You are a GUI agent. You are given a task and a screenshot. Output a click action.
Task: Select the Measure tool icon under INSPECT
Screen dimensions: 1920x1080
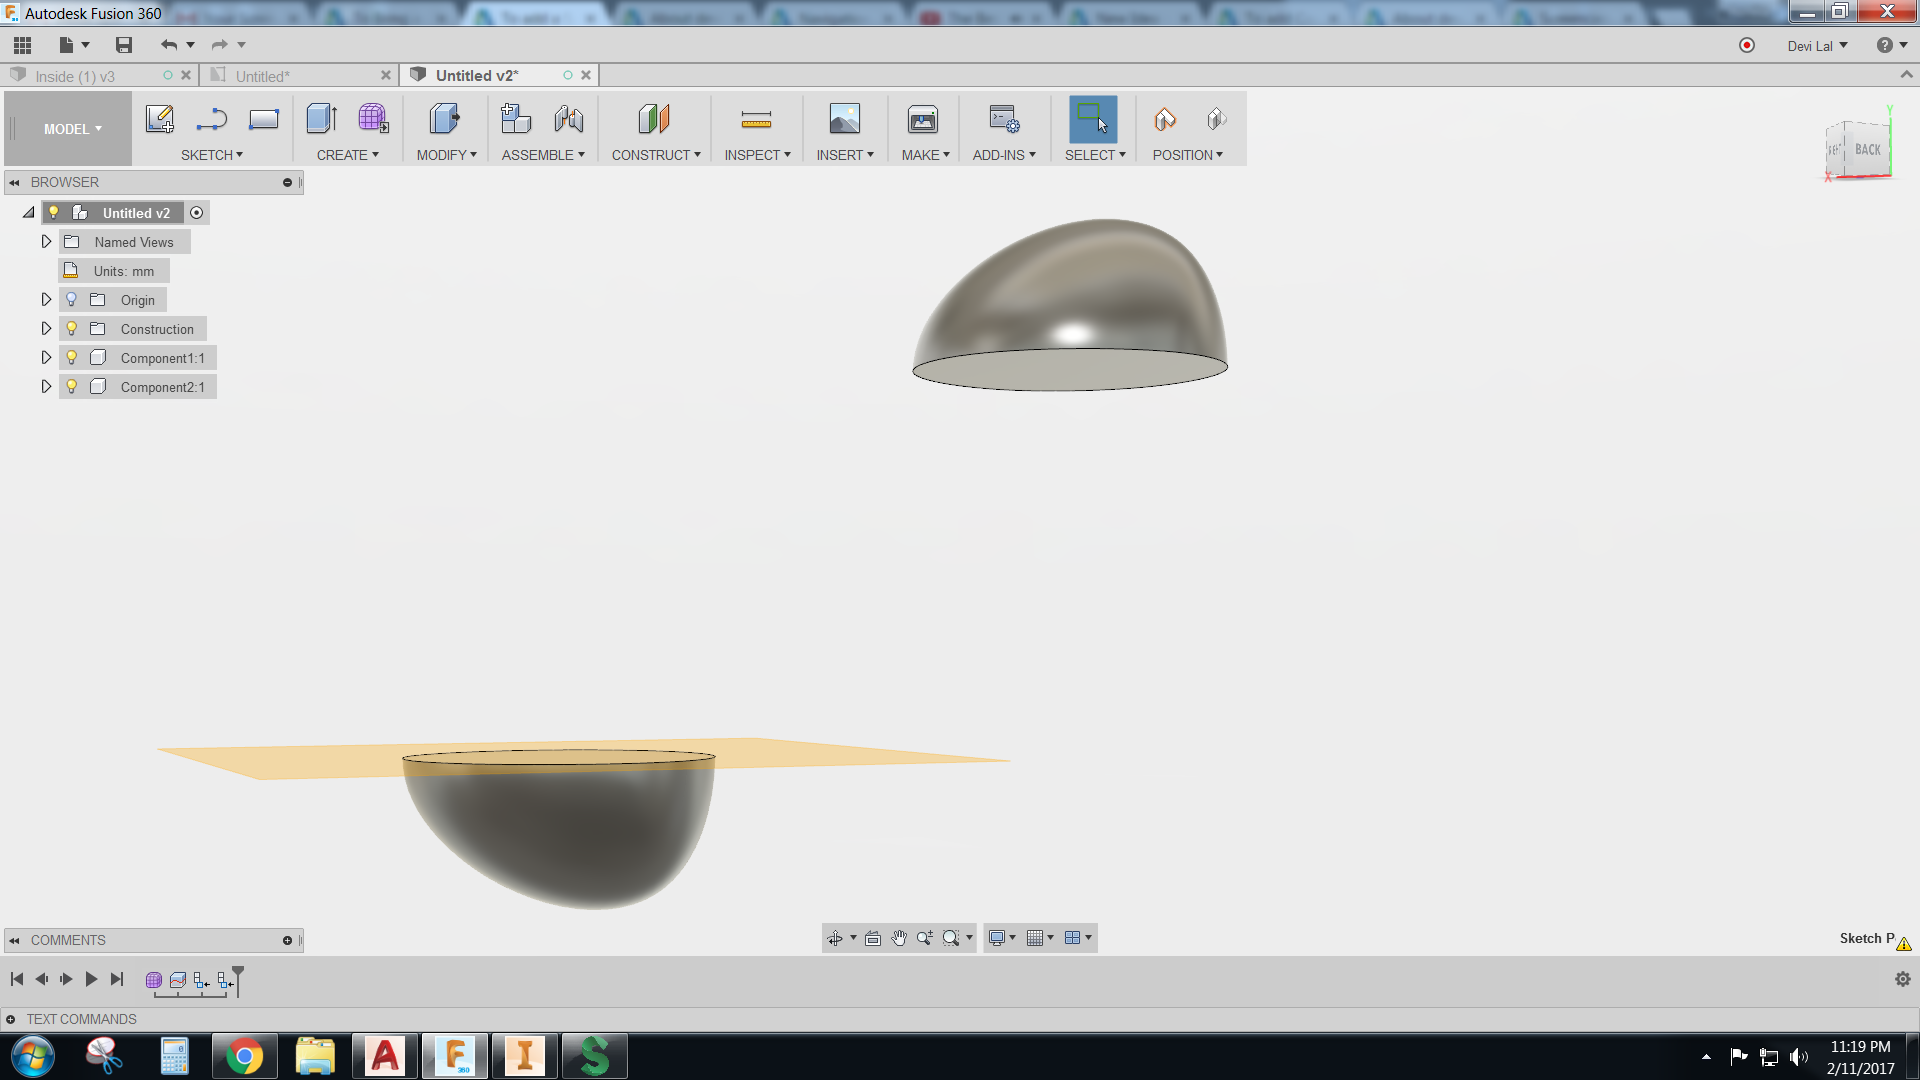point(757,118)
